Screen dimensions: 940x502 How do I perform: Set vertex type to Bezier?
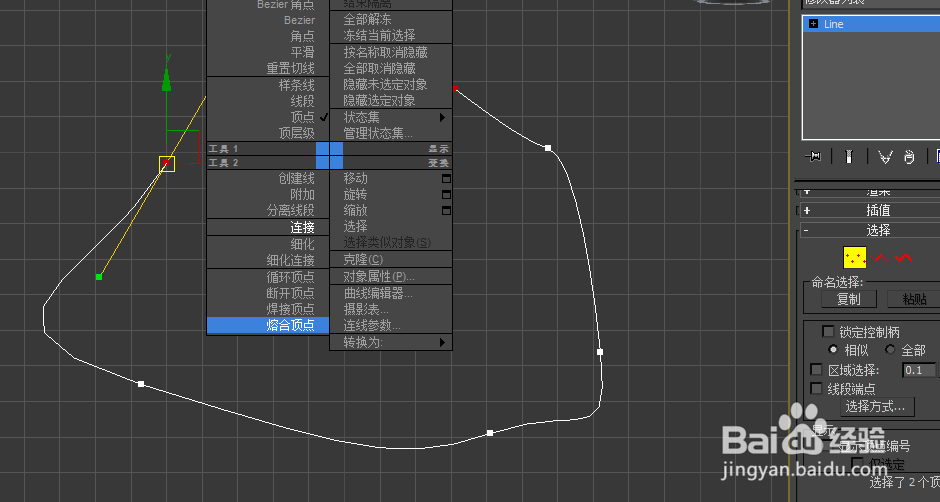click(x=268, y=20)
